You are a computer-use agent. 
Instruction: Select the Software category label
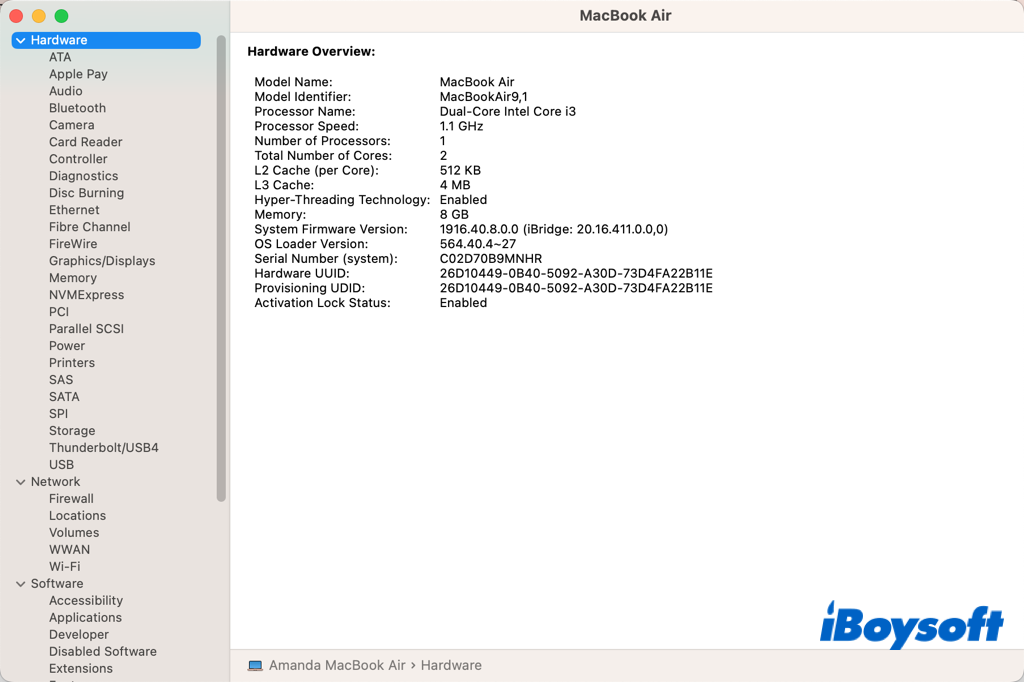57,584
